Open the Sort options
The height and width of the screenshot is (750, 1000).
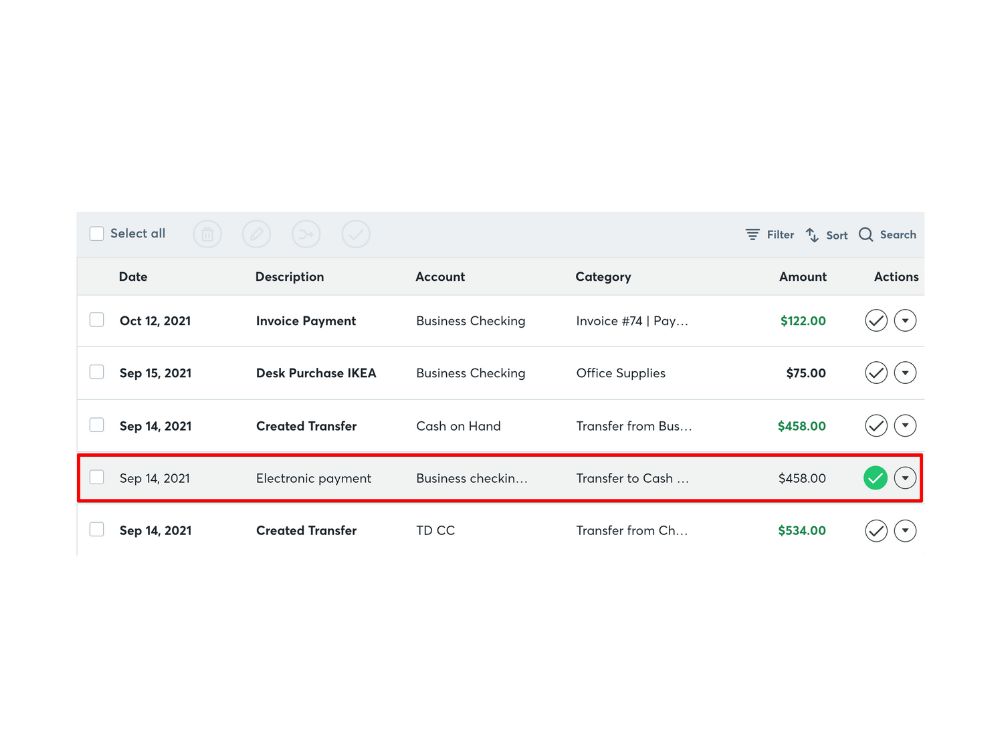[827, 235]
